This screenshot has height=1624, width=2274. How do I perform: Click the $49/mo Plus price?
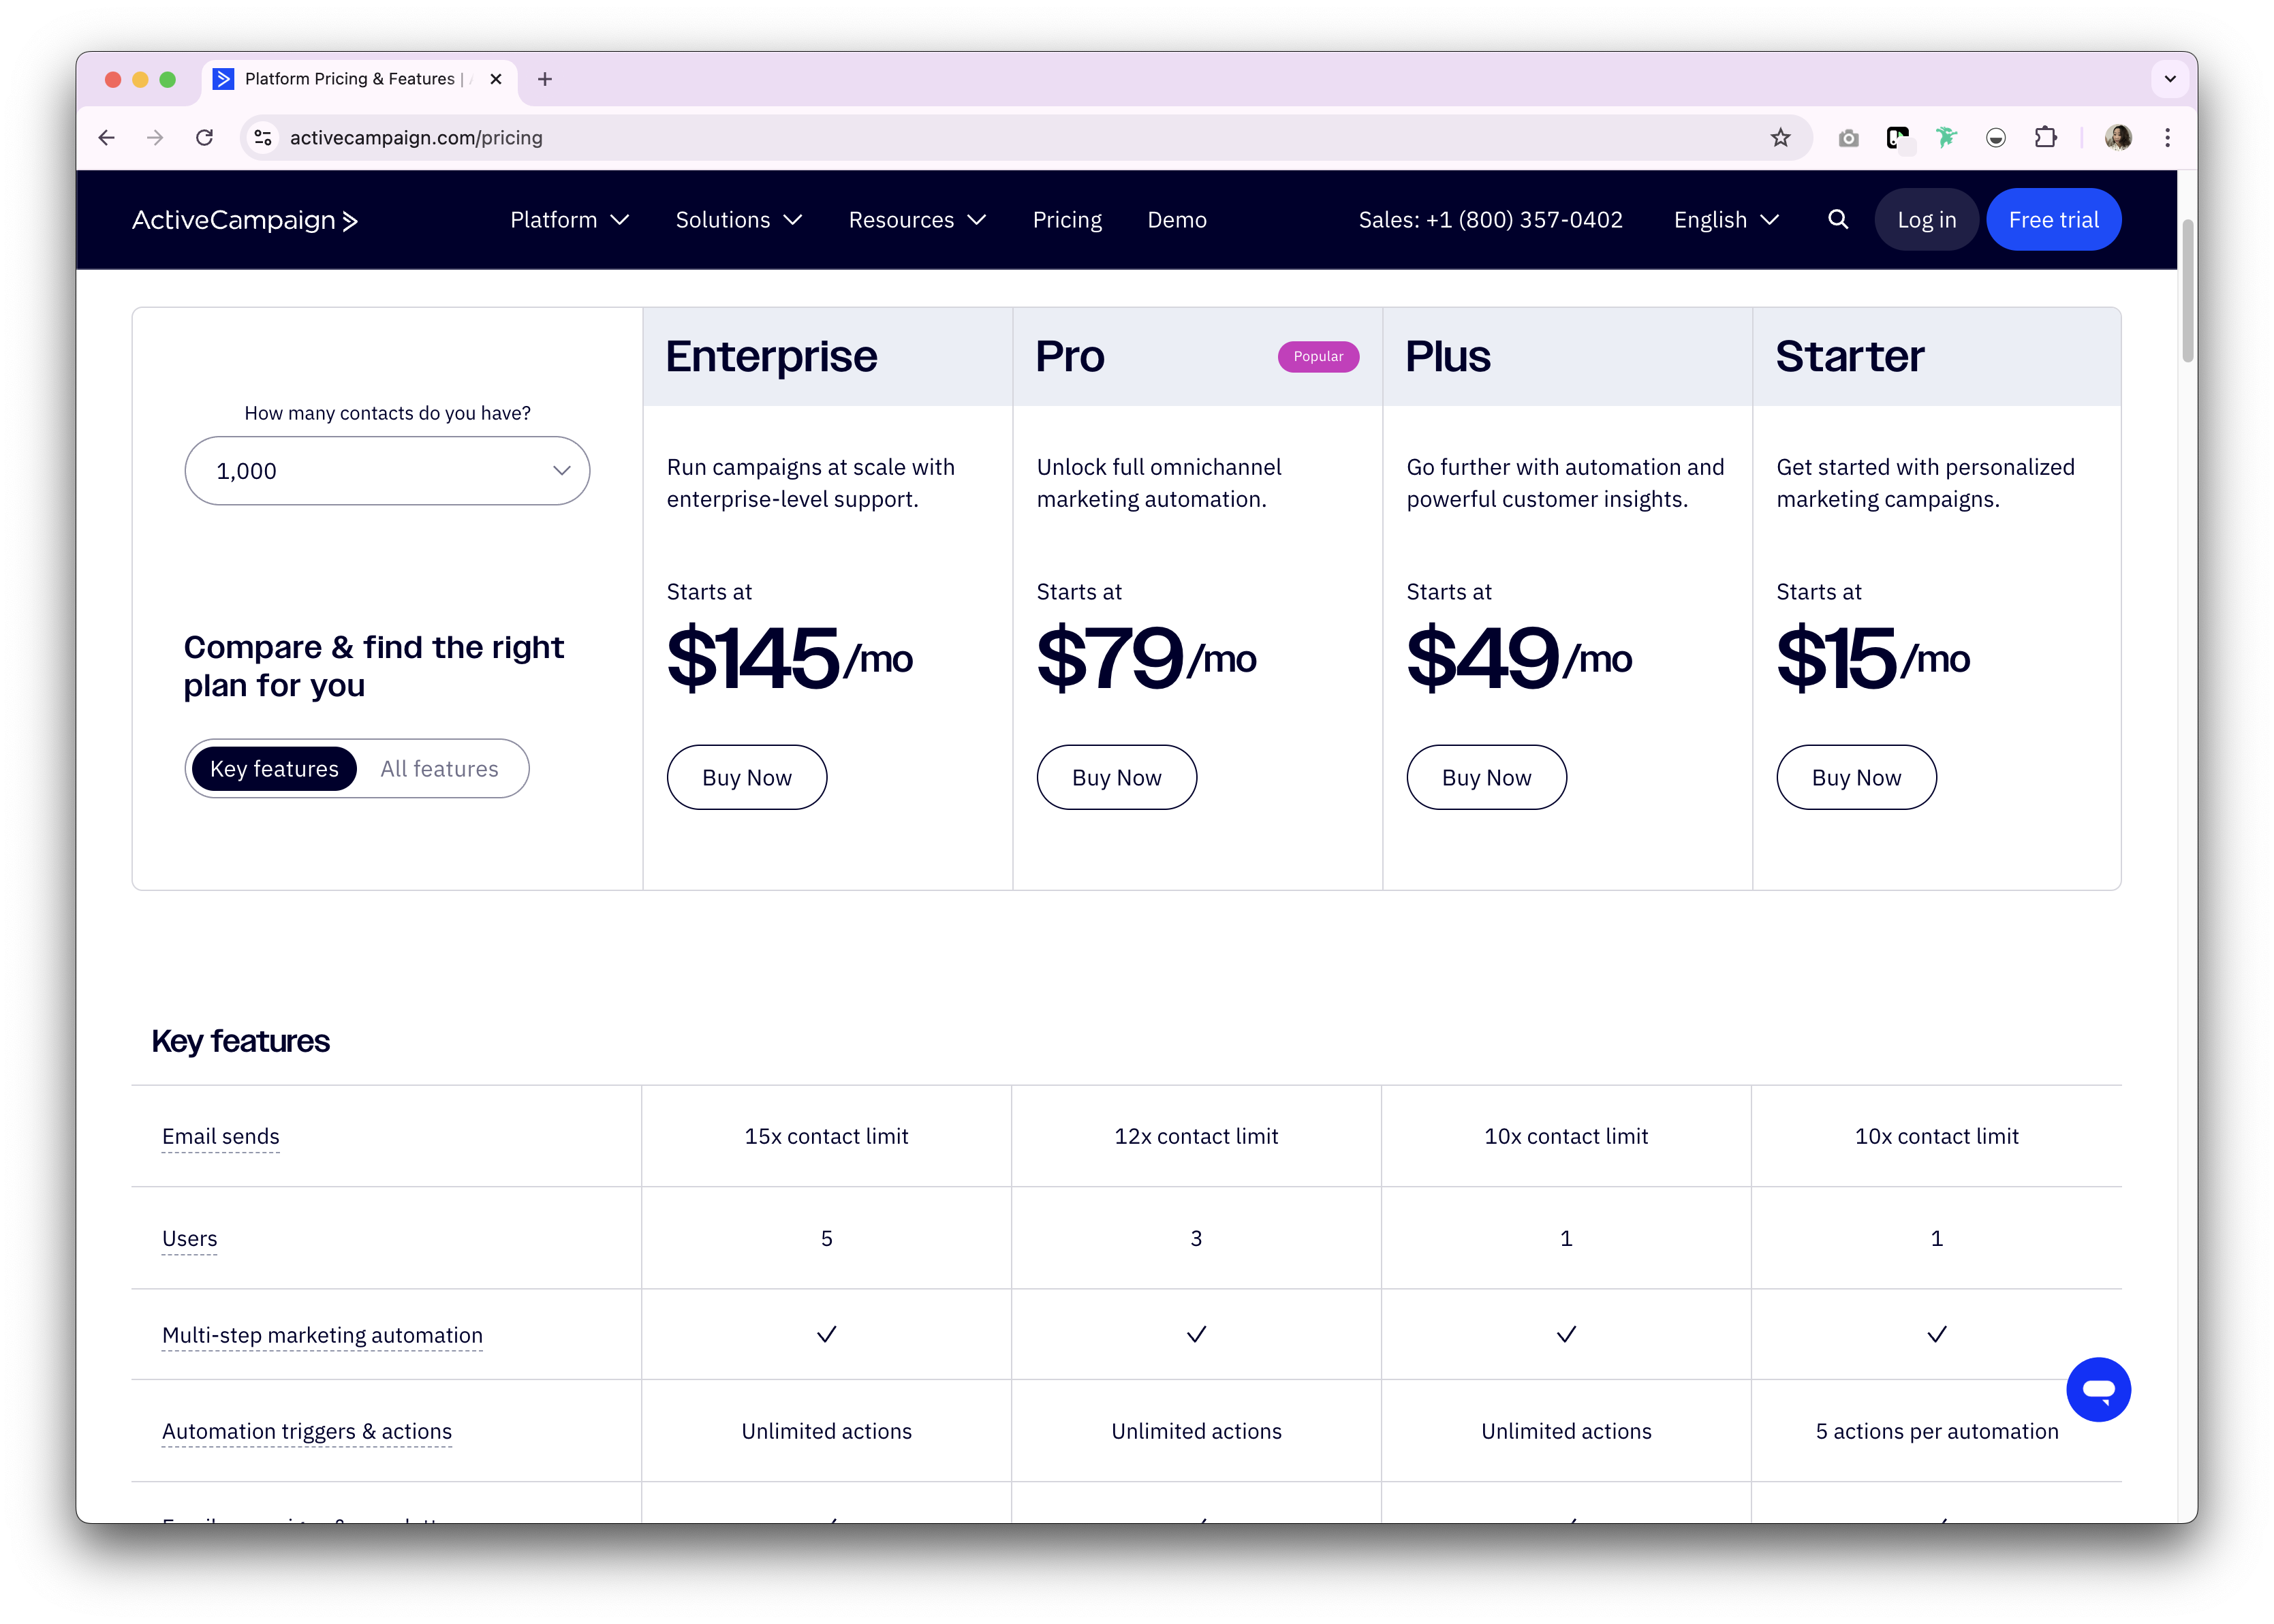(x=1520, y=658)
